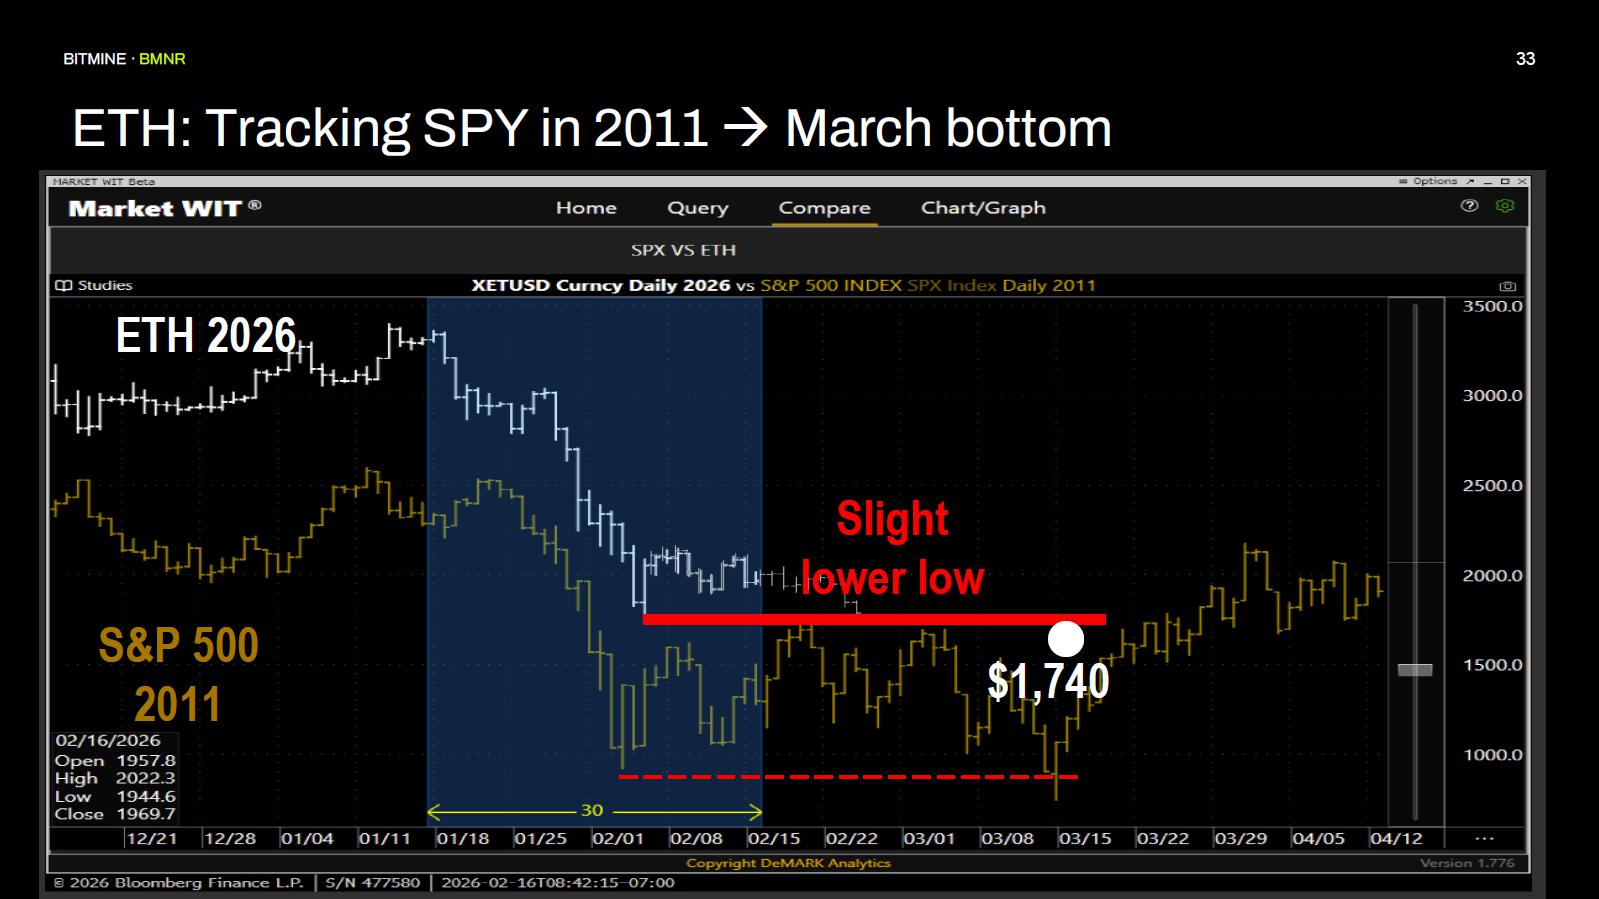This screenshot has width=1599, height=899.
Task: Click the S/N 477580 serial number
Action: pyautogui.click(x=373, y=883)
